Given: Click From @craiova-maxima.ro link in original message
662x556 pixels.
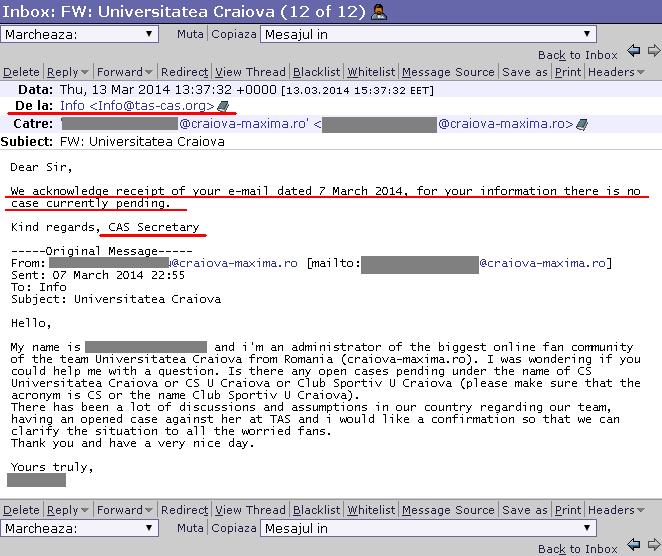Looking at the screenshot, I should click(x=233, y=263).
